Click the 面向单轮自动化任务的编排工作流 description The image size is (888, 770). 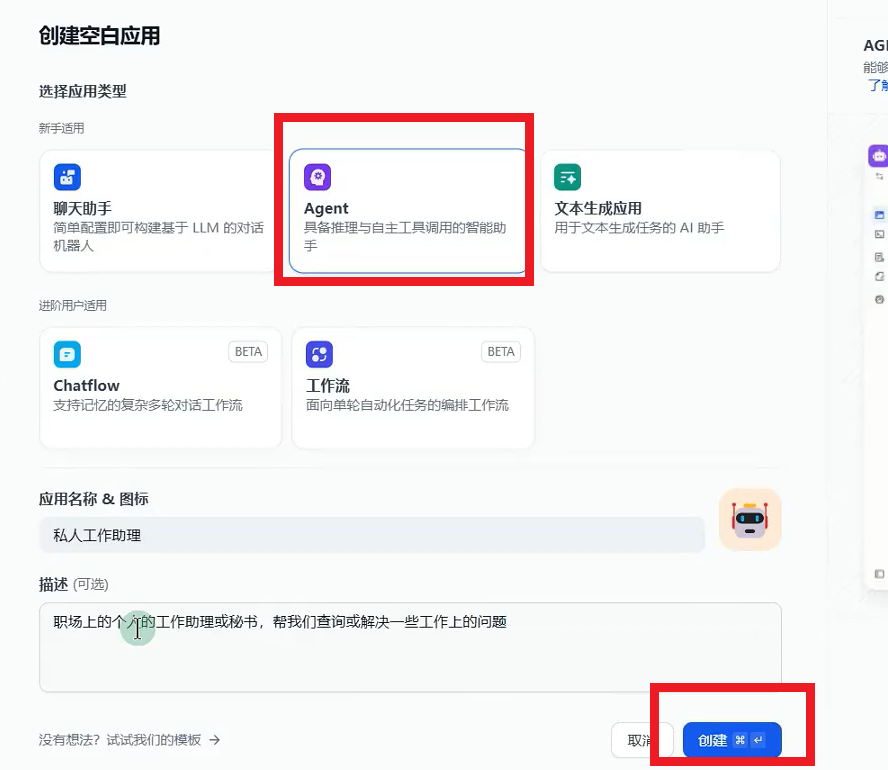point(407,405)
